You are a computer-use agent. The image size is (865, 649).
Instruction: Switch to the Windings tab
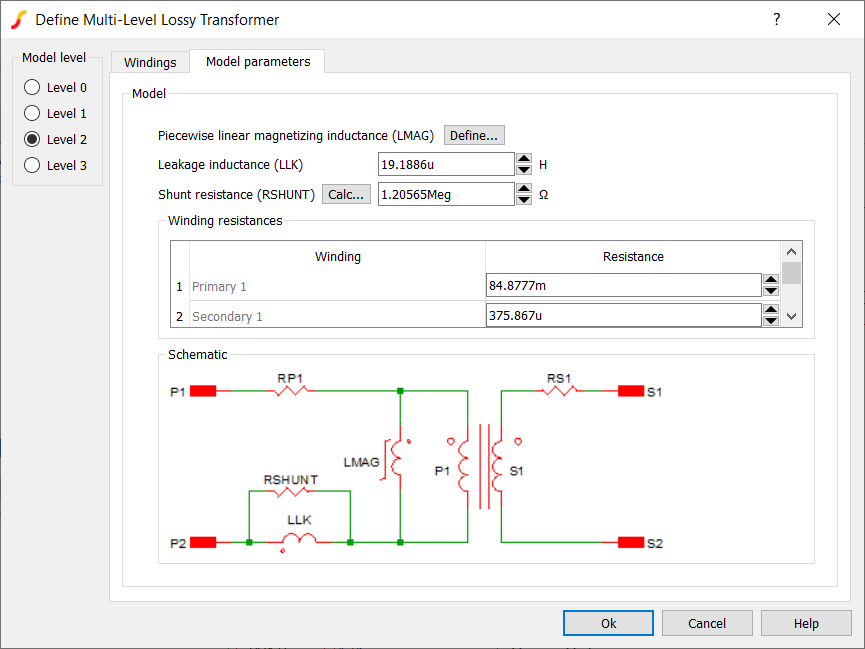point(150,62)
